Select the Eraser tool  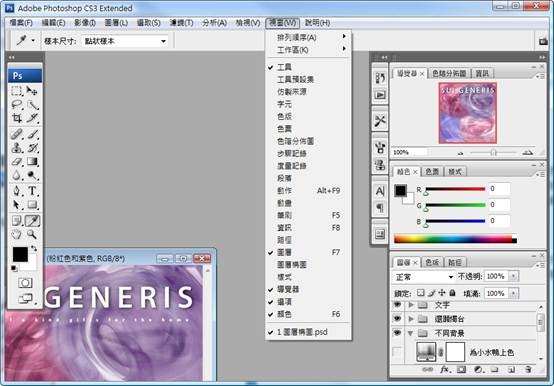pos(16,161)
